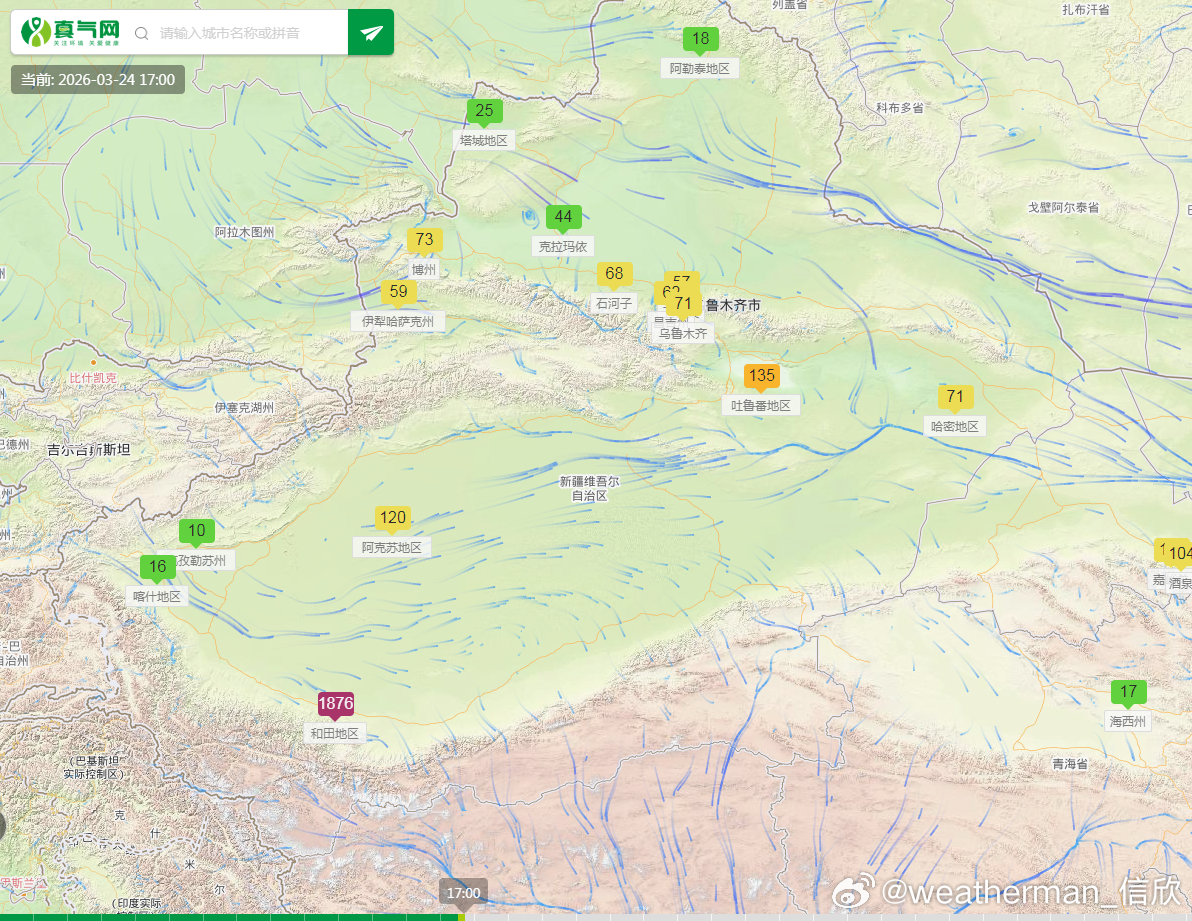This screenshot has height=921, width=1192.
Task: Click the 新疆维吾尔自治区 map label
Action: 589,488
